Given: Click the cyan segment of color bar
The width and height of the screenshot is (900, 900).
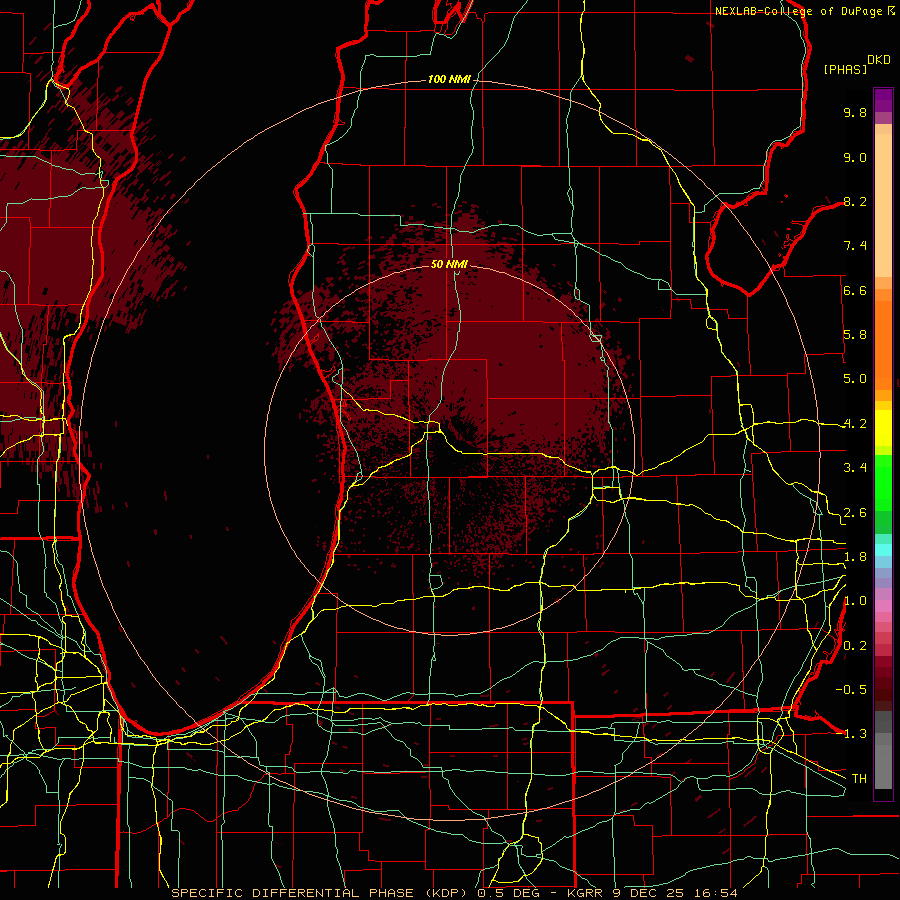Looking at the screenshot, I should point(883,550).
